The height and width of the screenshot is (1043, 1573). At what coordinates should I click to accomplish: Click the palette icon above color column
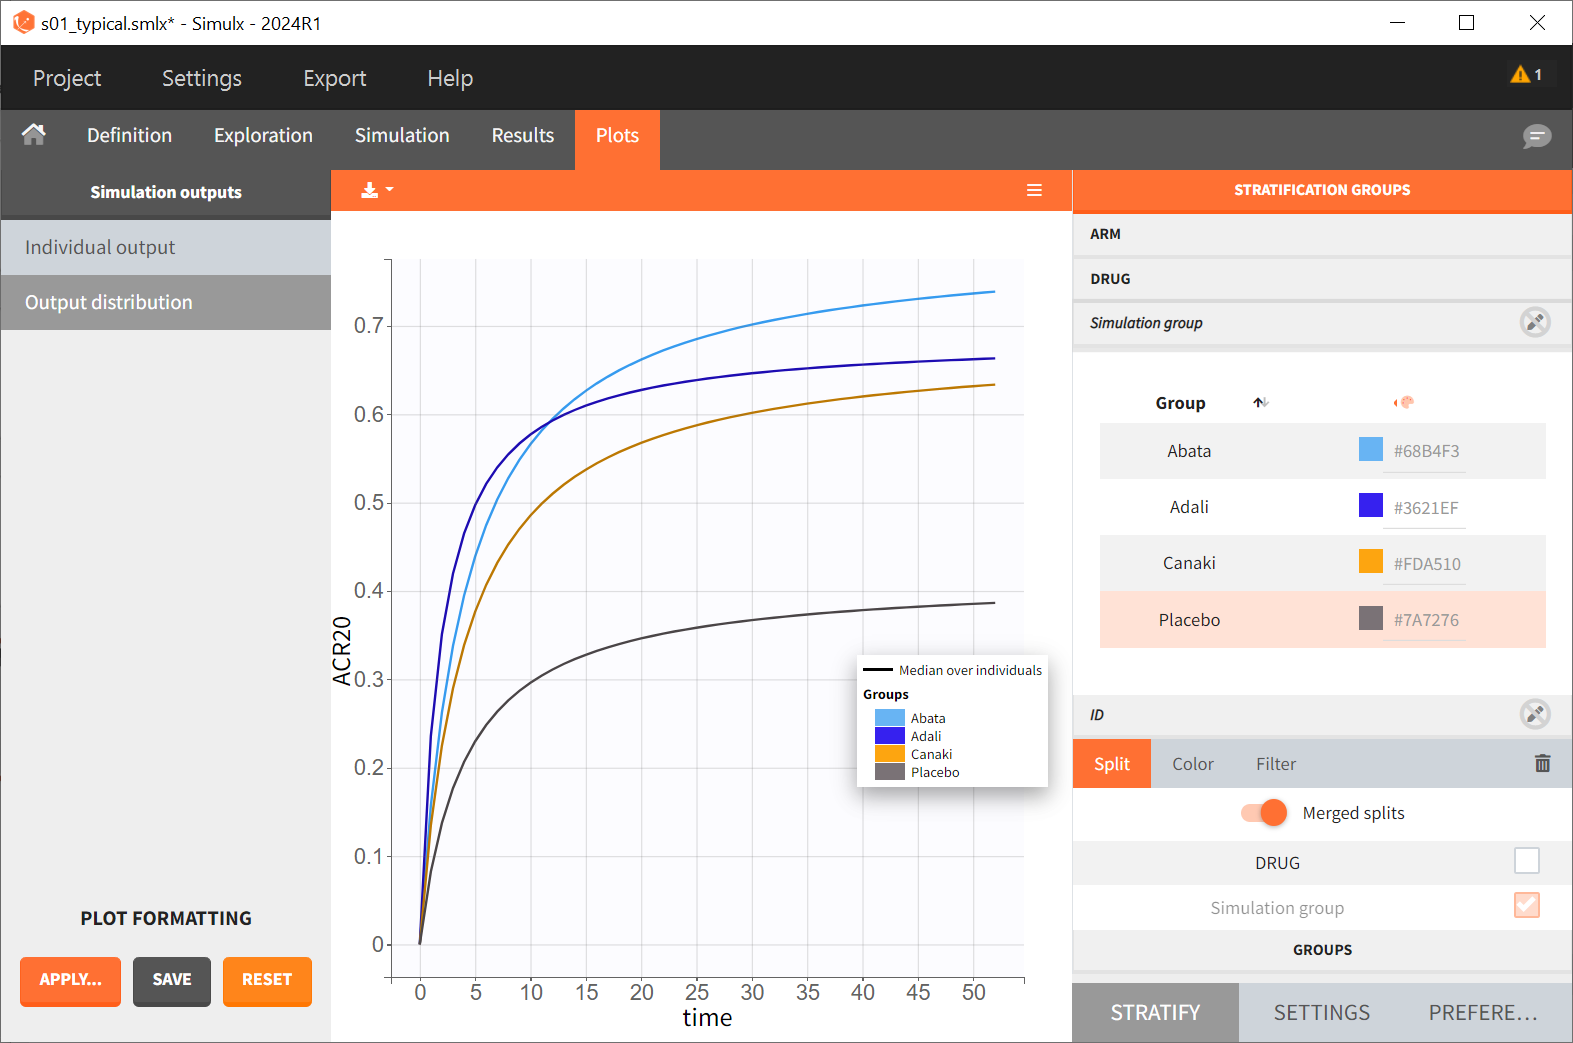1404,403
